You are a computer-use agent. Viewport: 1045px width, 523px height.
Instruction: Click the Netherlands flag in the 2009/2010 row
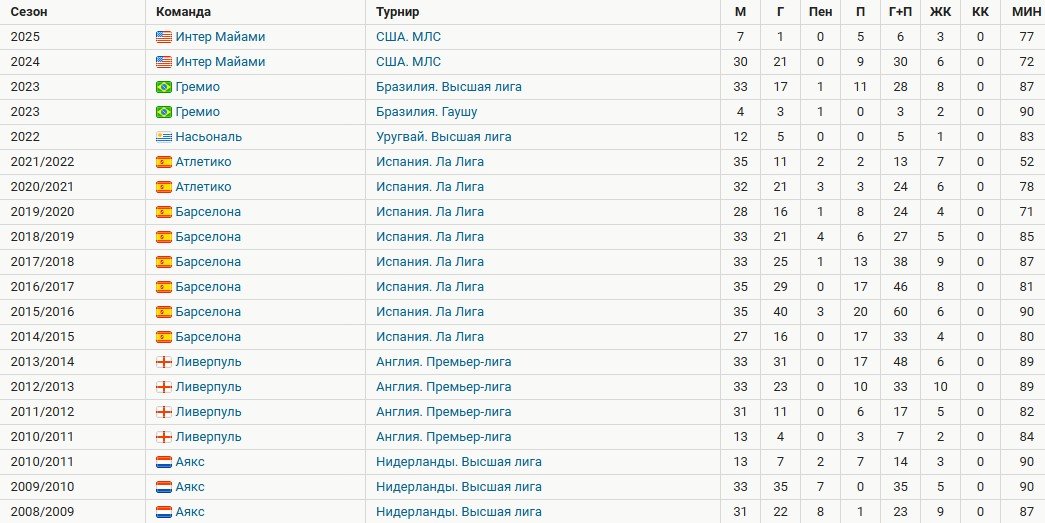[x=164, y=487]
